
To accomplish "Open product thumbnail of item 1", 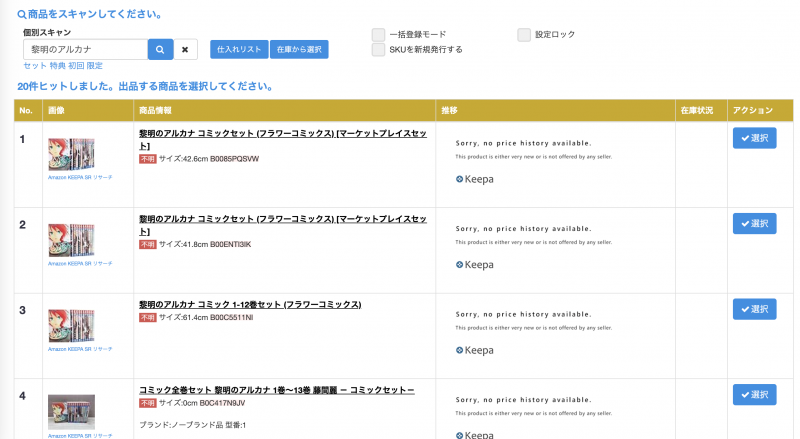I will pos(71,154).
